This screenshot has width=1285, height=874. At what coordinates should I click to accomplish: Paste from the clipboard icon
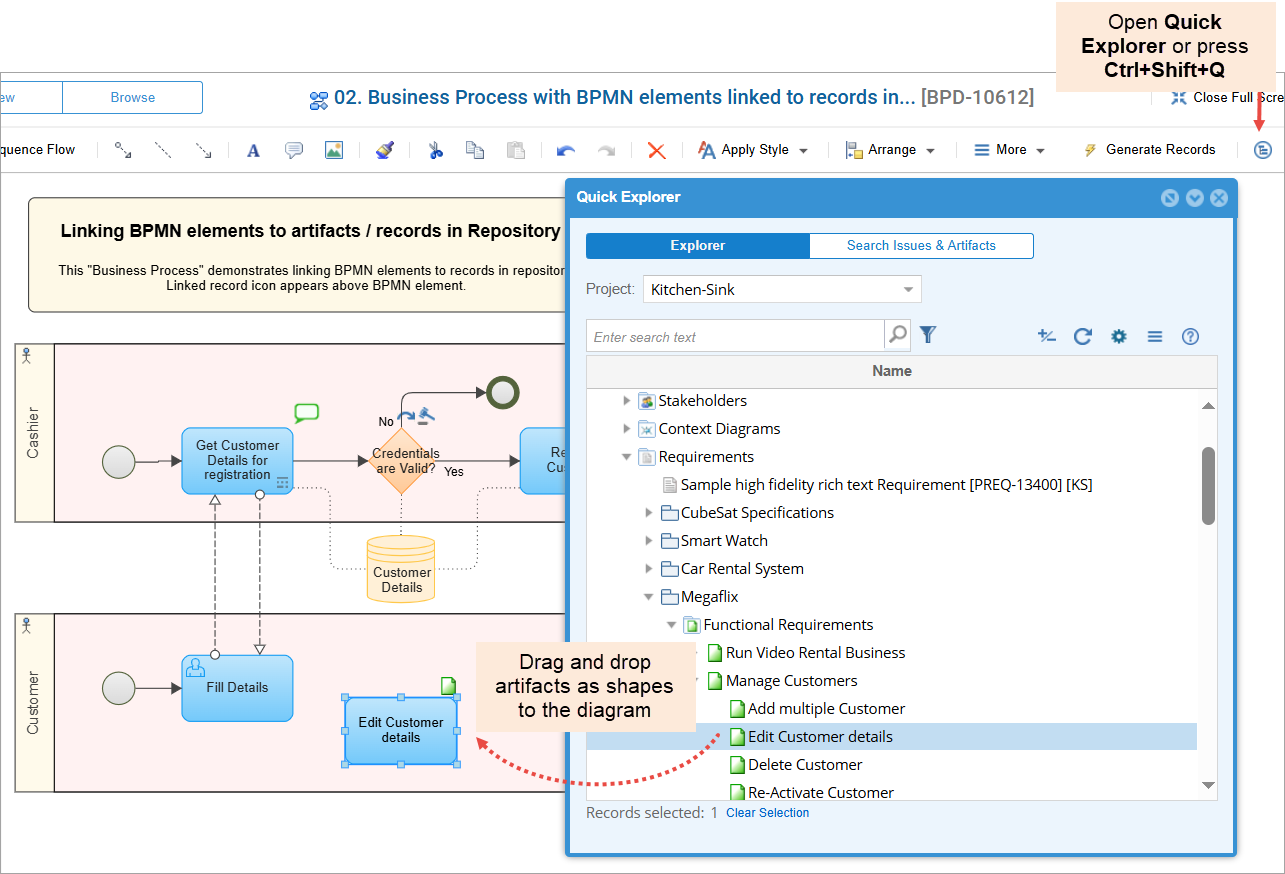(515, 150)
